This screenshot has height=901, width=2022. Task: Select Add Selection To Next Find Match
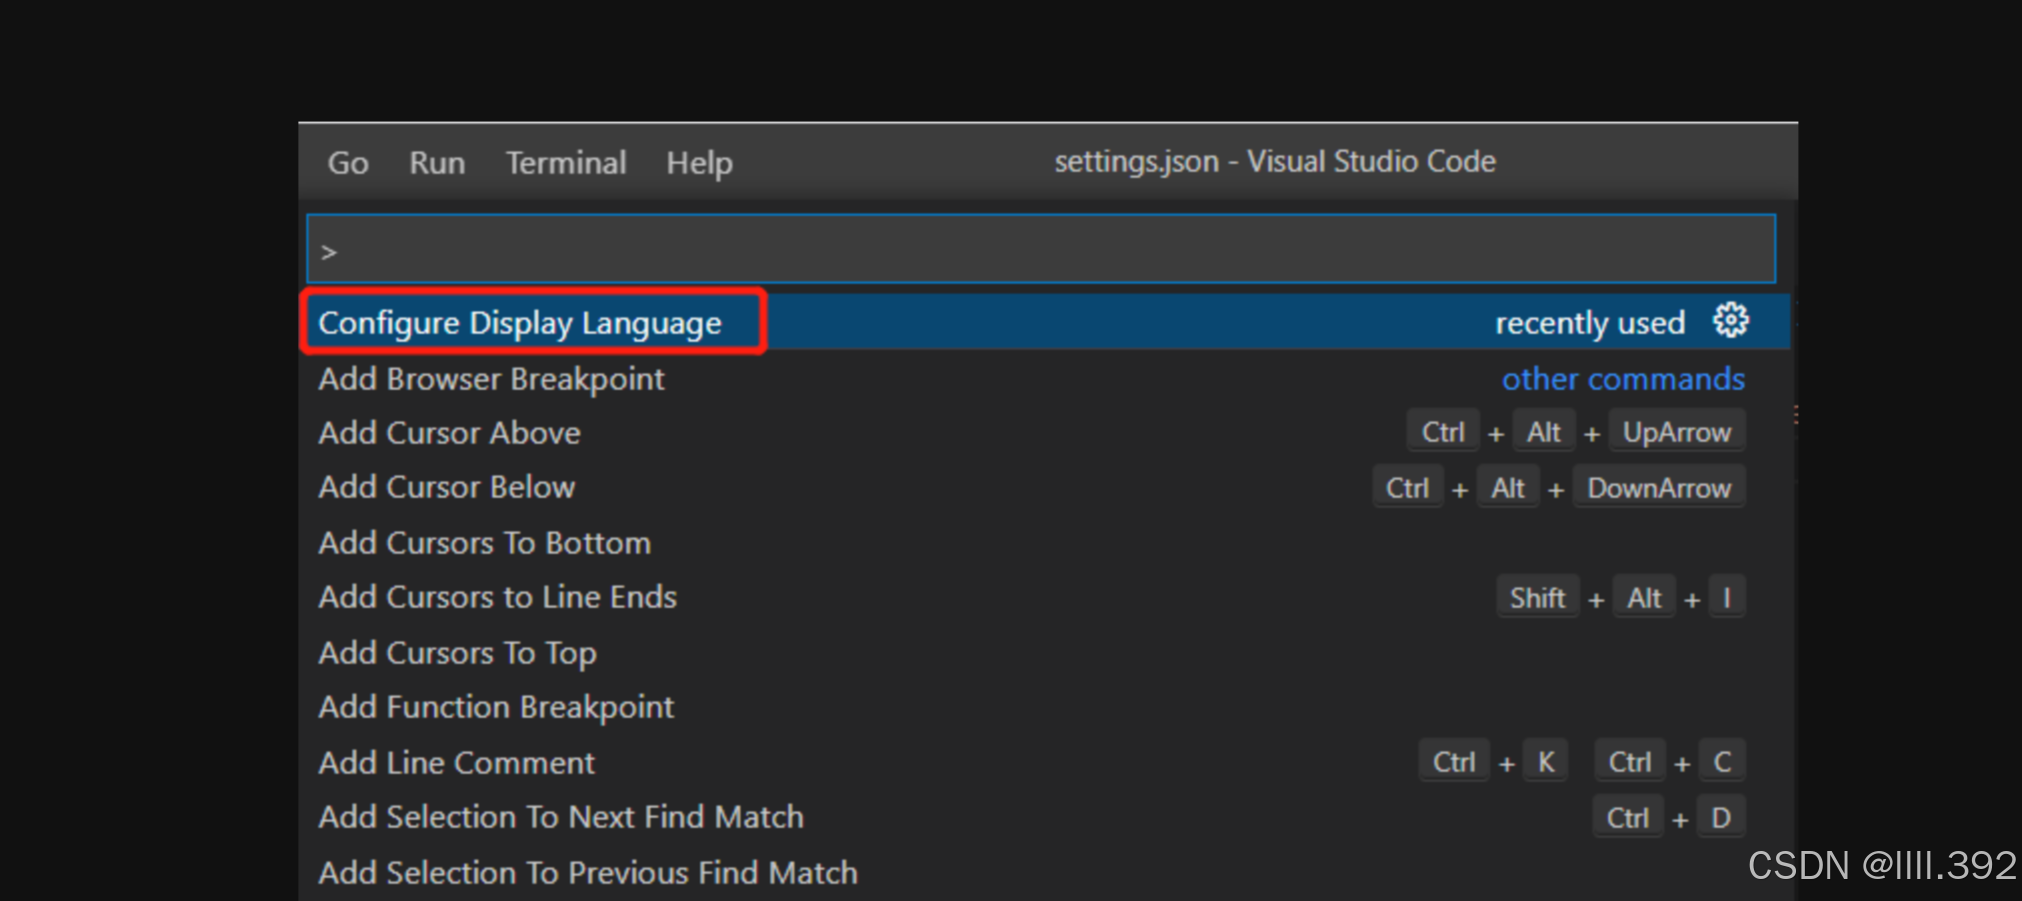pyautogui.click(x=1045, y=818)
